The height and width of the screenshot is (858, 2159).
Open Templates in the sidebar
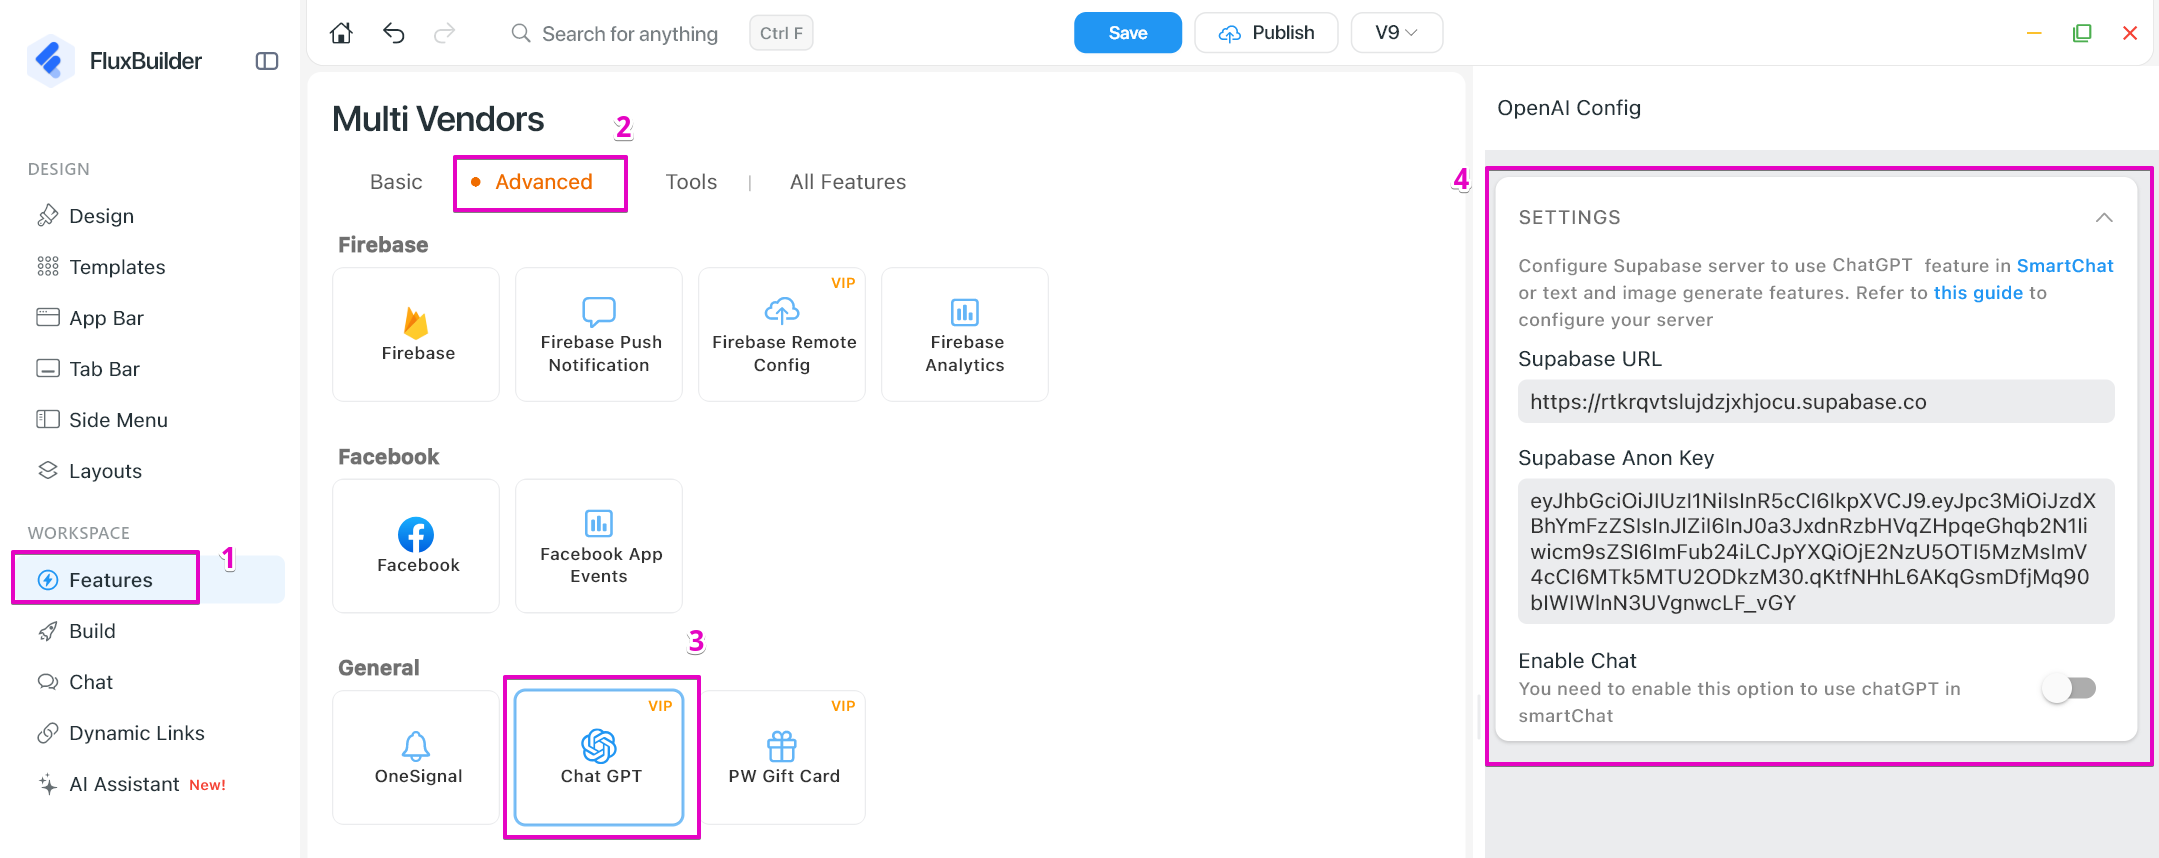click(101, 267)
